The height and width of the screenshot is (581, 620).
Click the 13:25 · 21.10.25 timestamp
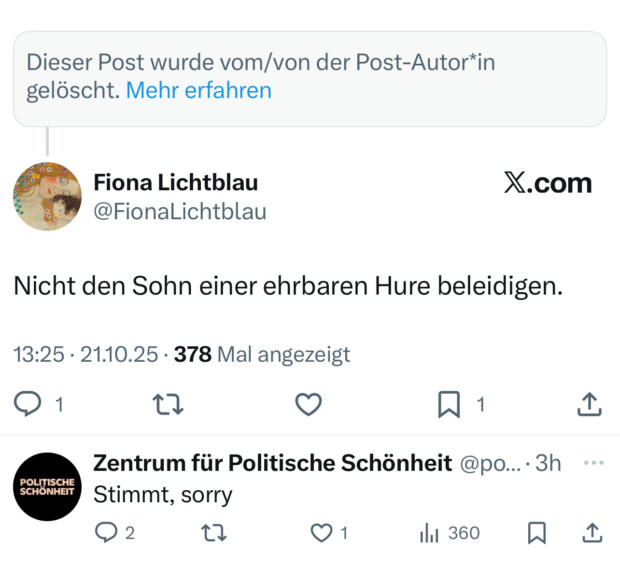point(87,354)
